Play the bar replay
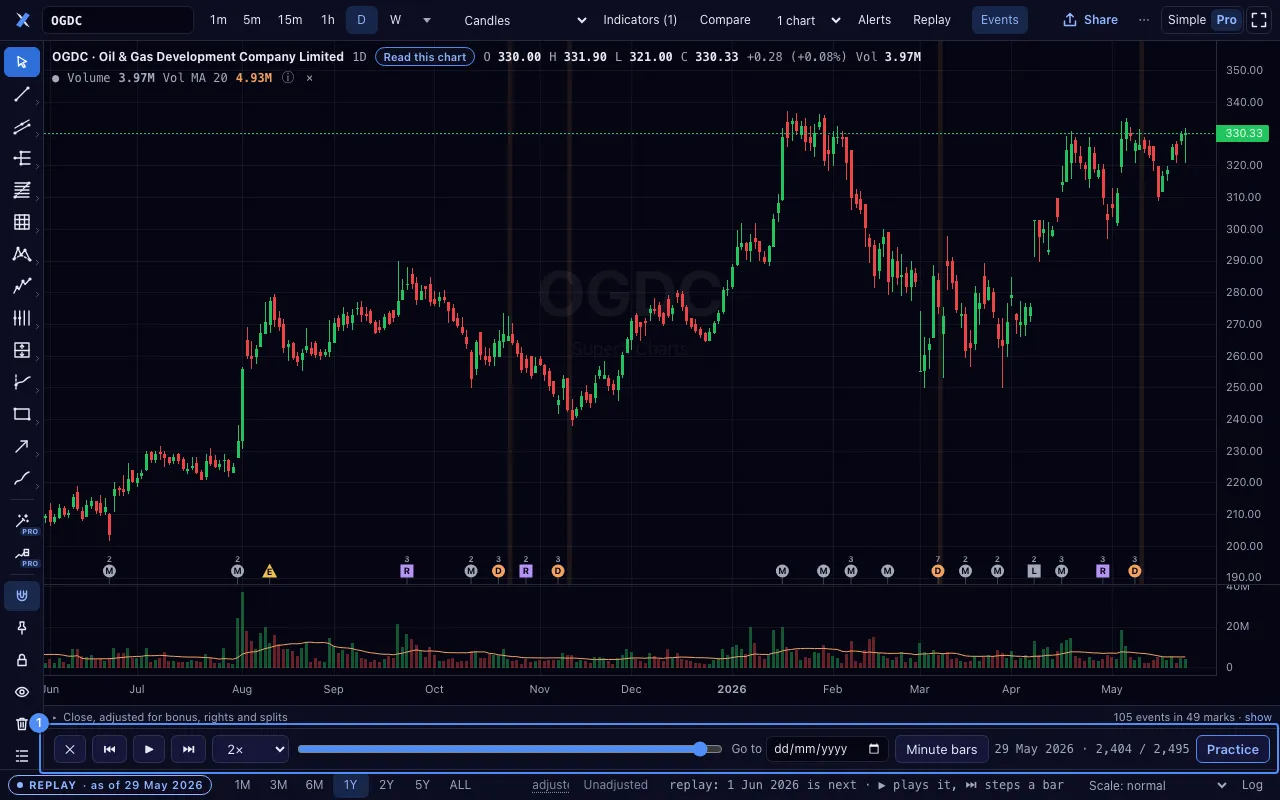The image size is (1280, 800). tap(149, 749)
